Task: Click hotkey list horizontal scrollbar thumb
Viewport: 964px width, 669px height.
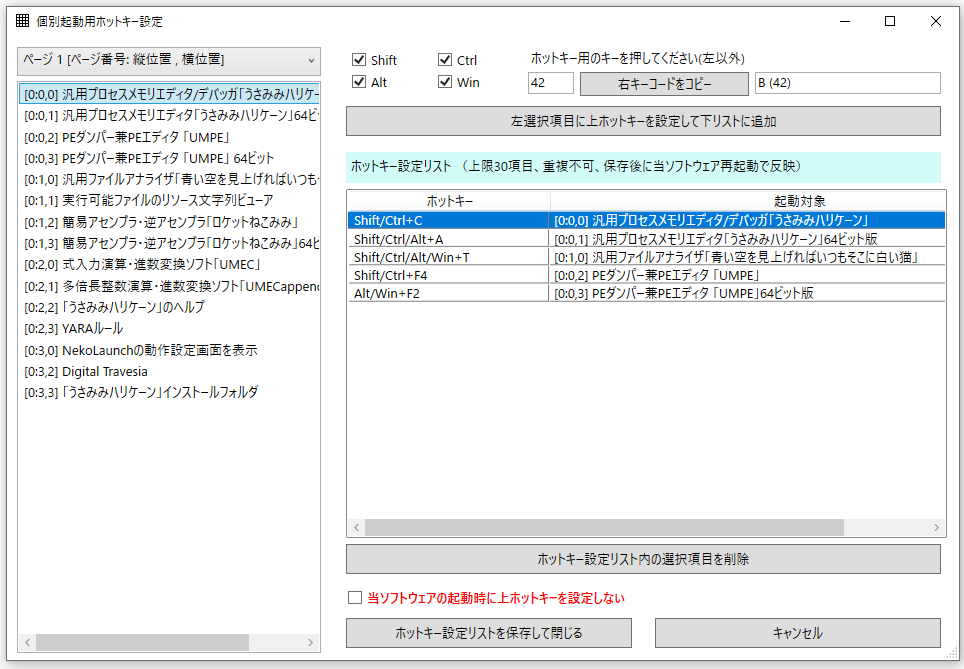Action: pos(604,527)
